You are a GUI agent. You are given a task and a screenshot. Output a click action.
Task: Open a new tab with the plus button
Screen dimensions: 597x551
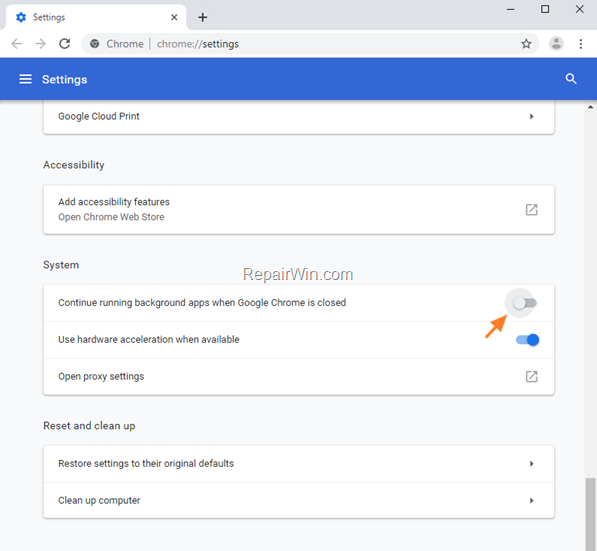click(203, 17)
